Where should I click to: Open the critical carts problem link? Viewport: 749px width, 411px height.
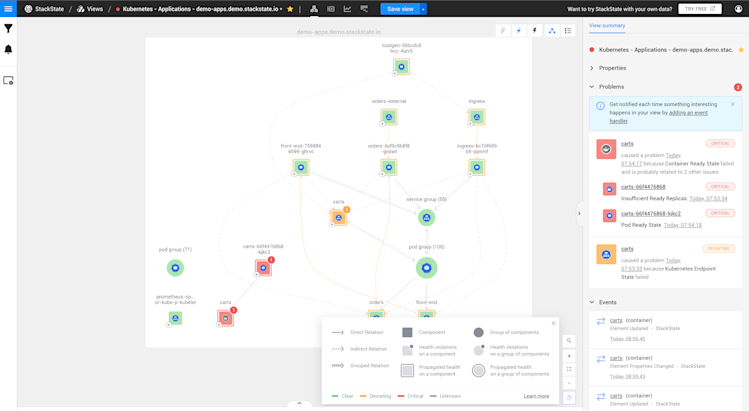point(627,143)
